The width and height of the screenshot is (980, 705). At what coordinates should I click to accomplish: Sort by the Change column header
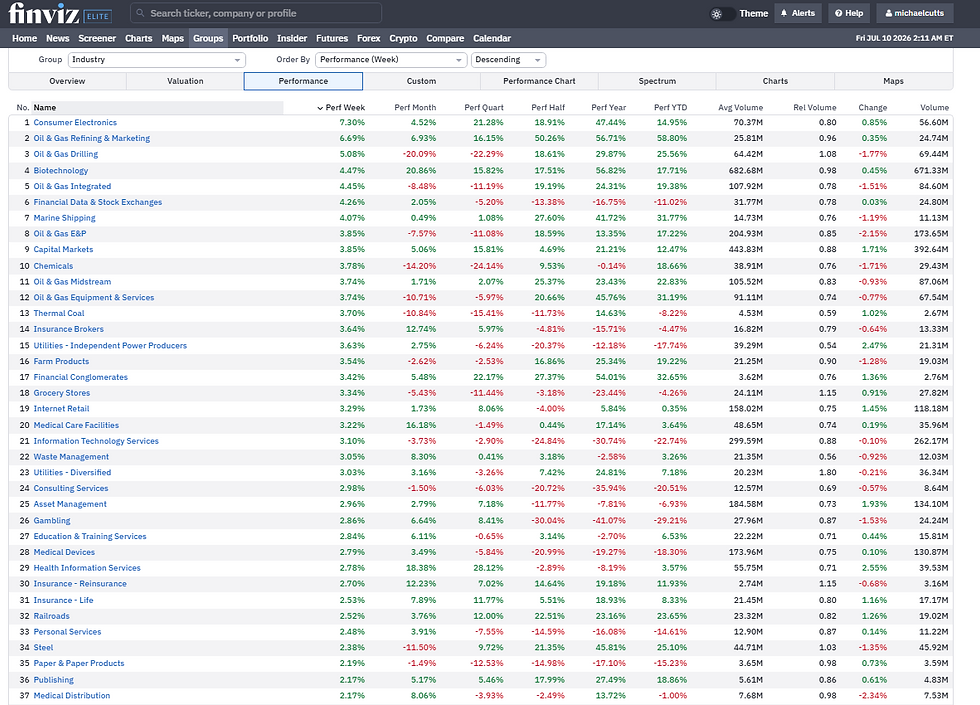[872, 108]
